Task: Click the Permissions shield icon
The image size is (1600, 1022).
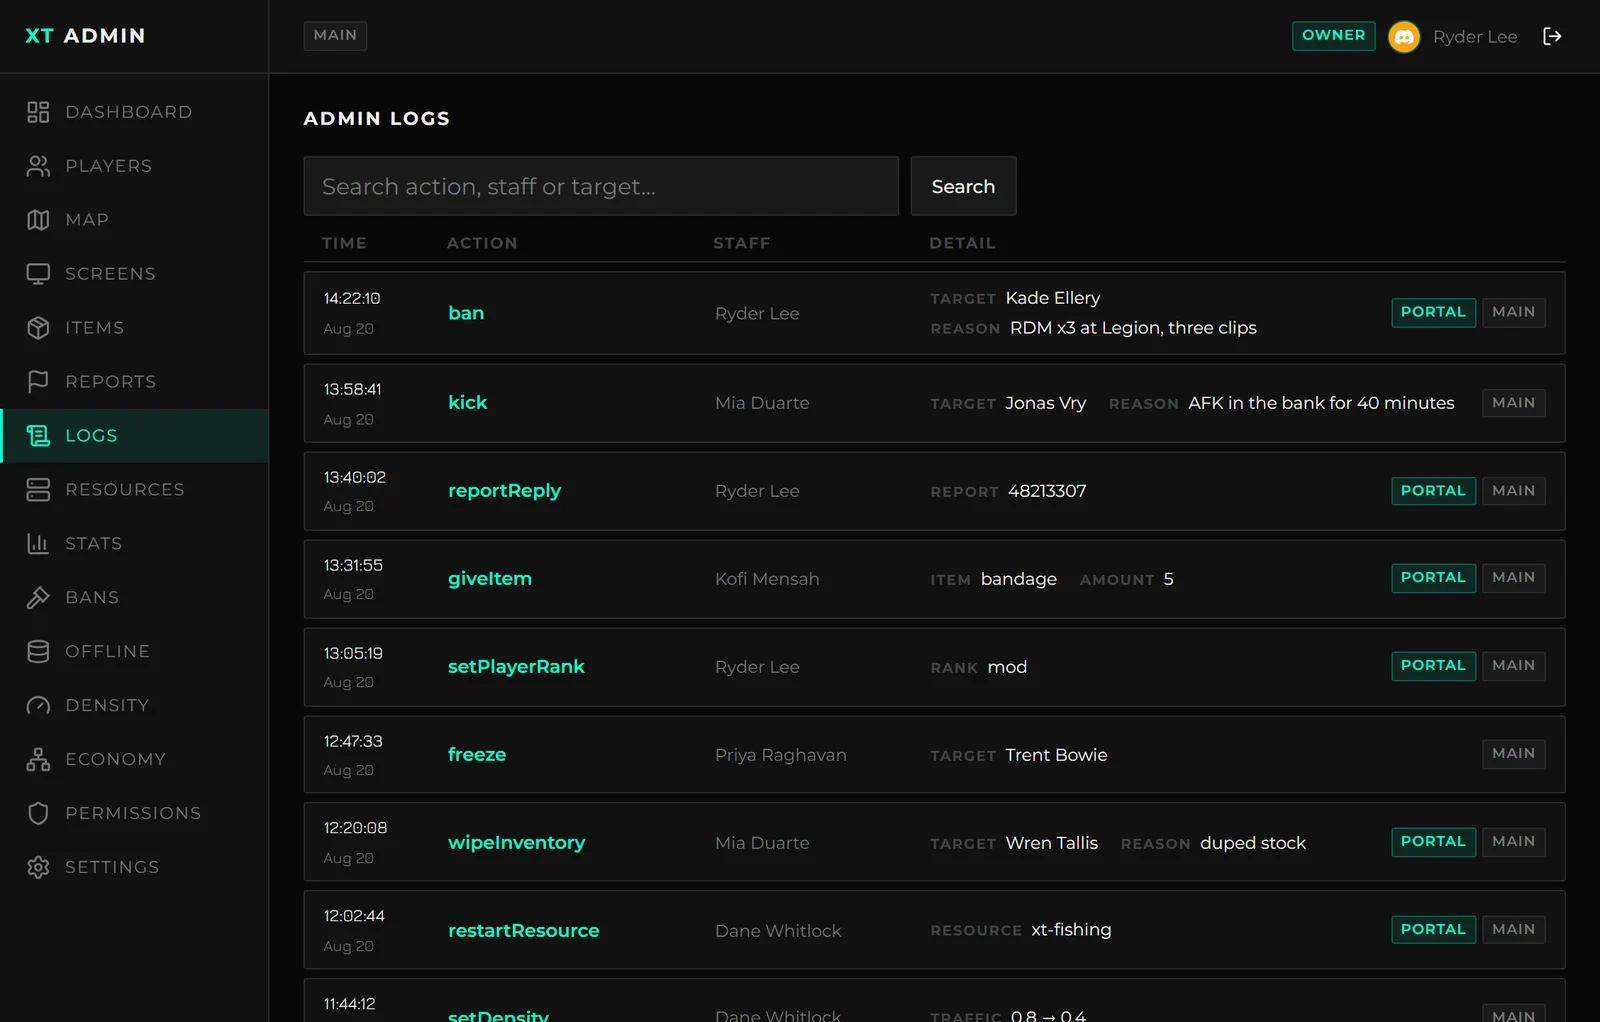Action: pos(38,814)
